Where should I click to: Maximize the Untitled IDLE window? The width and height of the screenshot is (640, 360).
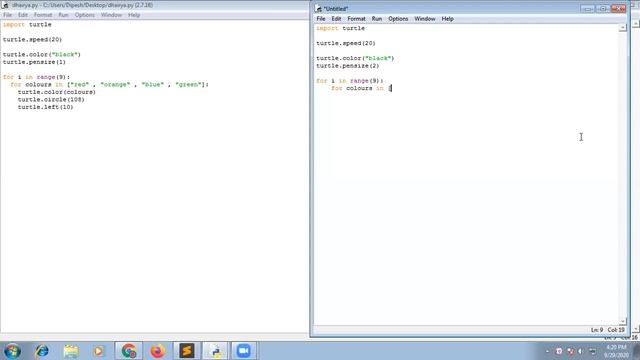point(602,8)
